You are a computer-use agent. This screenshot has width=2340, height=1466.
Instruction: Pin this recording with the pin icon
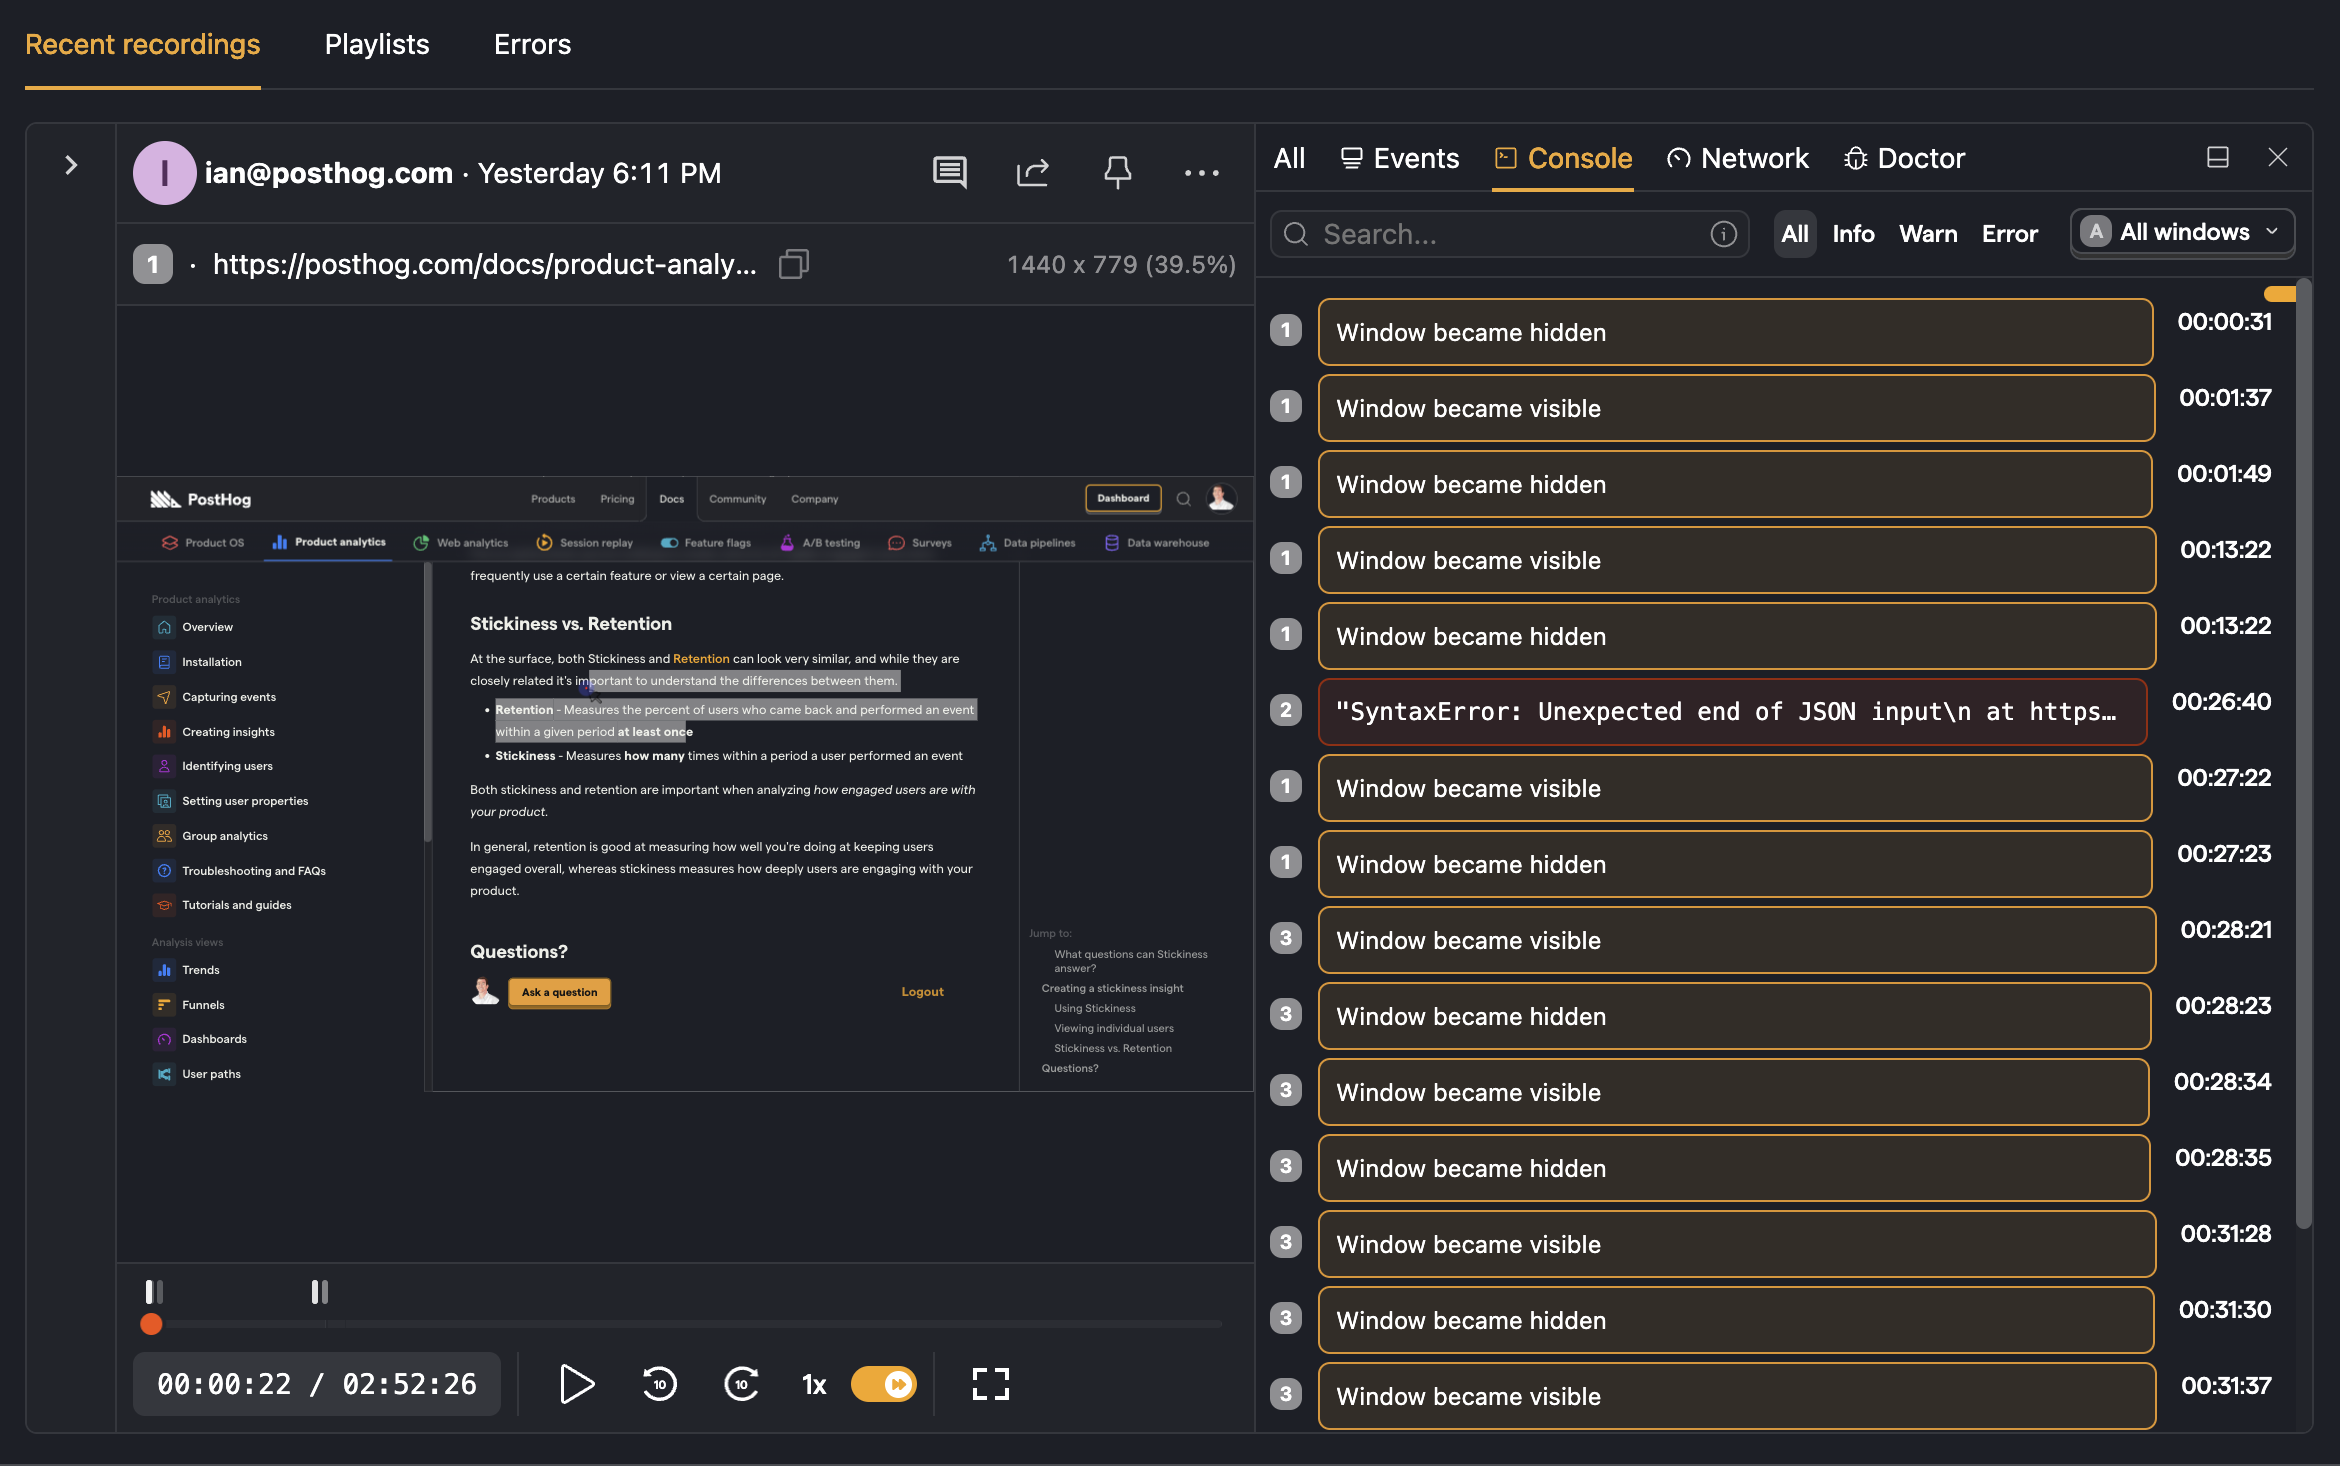(1117, 172)
